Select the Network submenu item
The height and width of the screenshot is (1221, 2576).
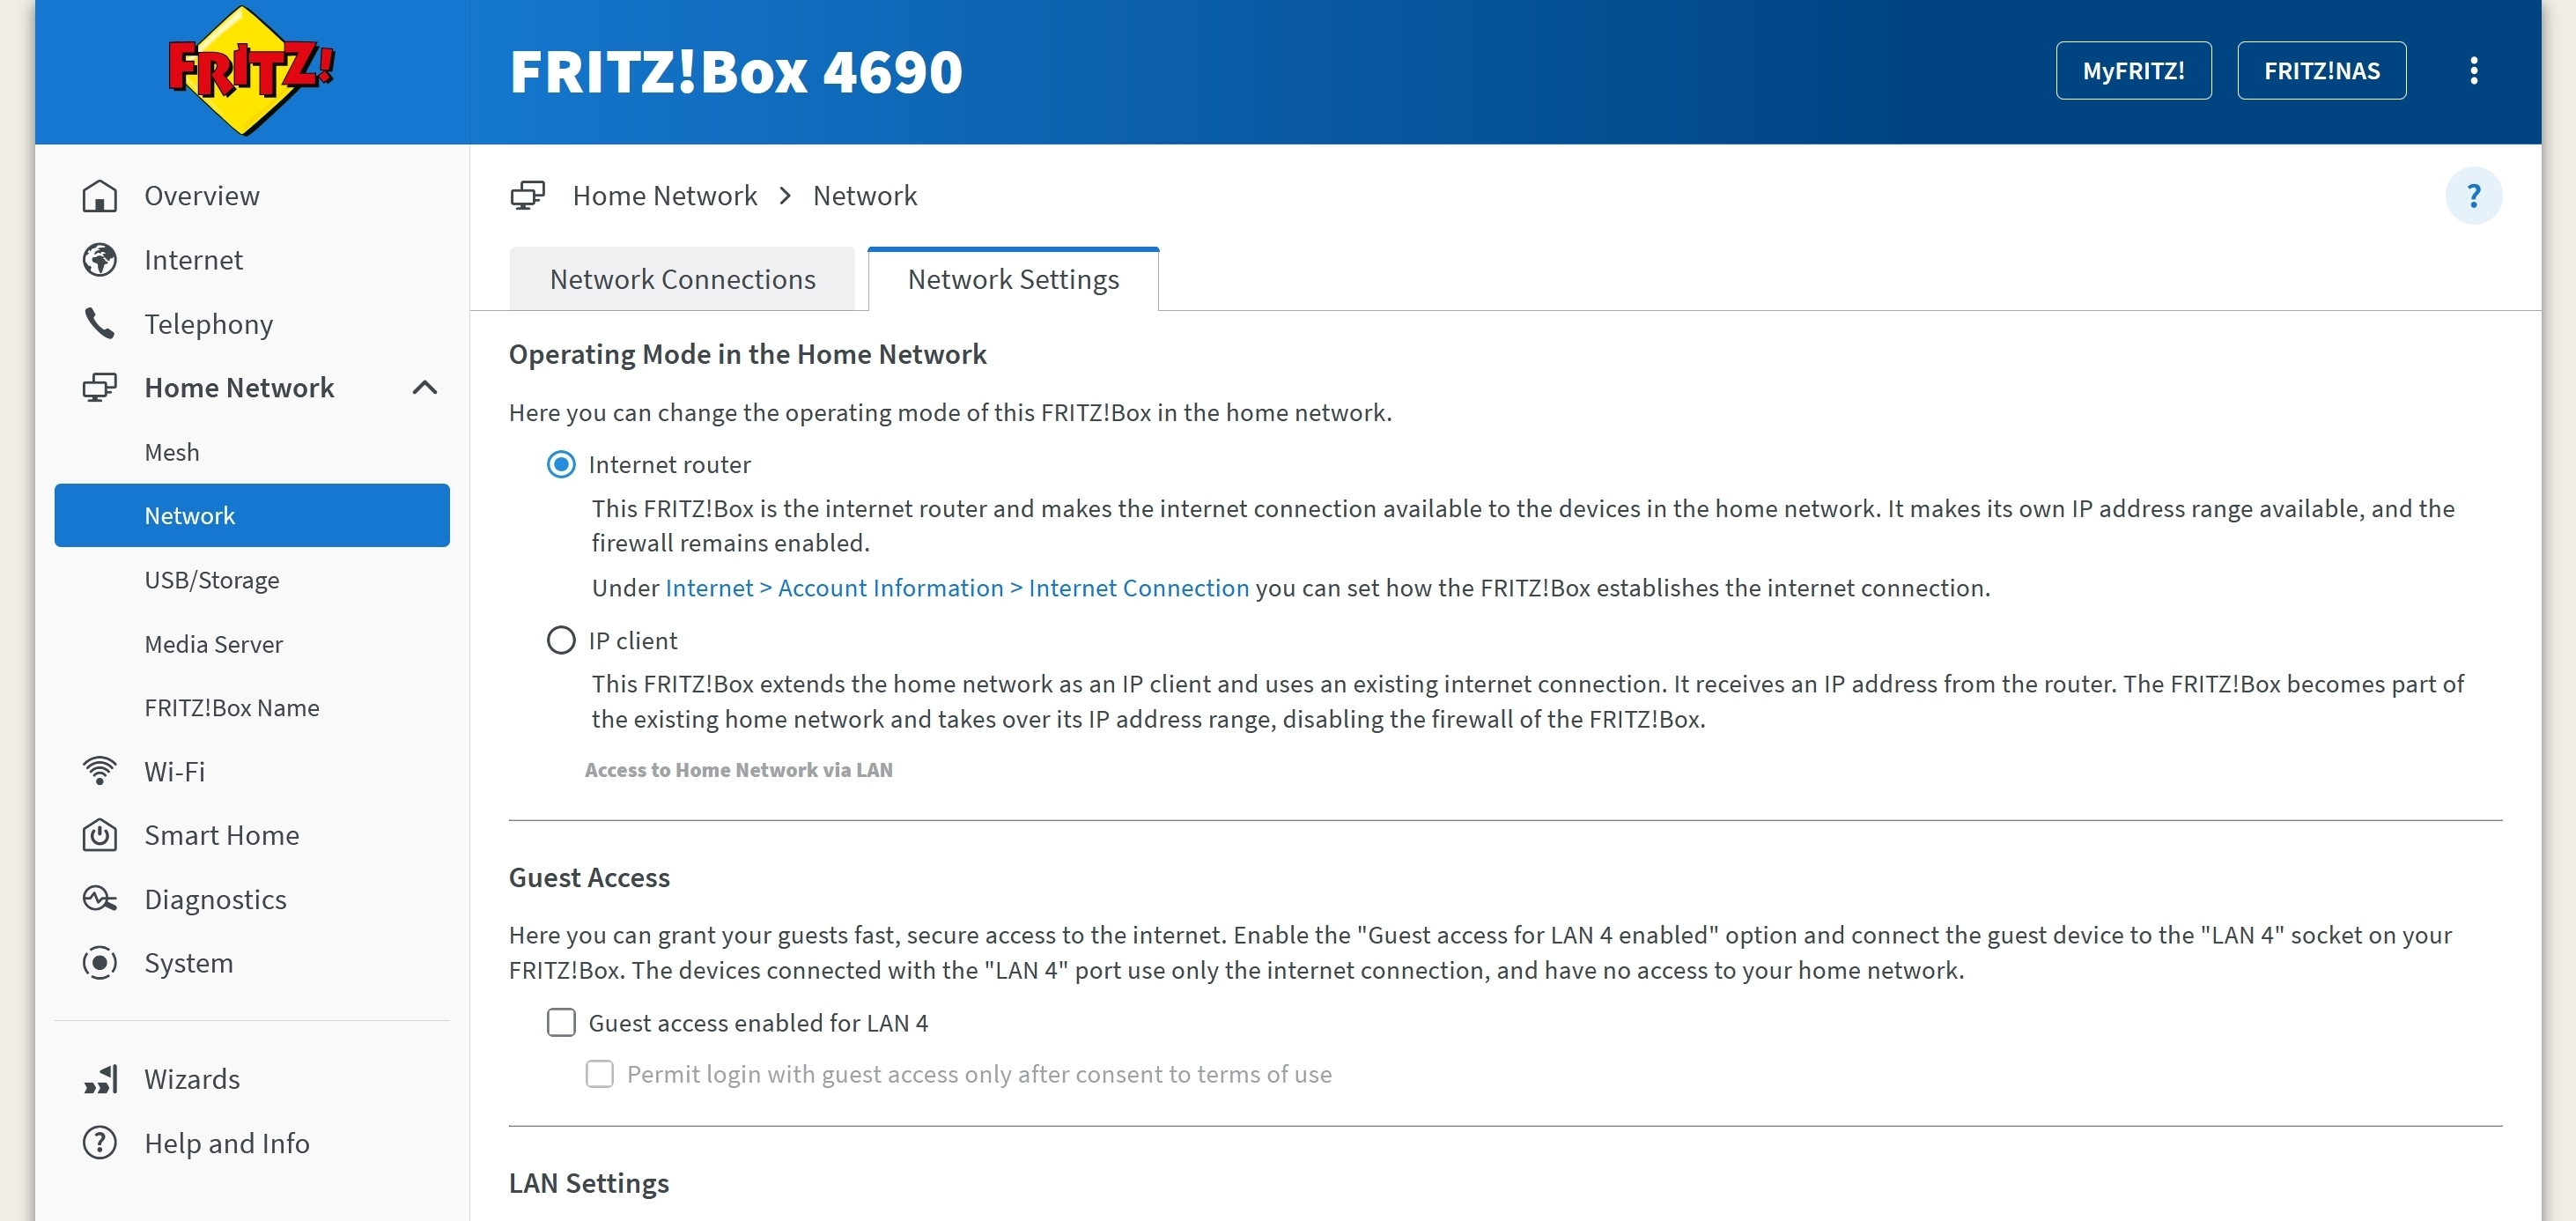point(252,515)
